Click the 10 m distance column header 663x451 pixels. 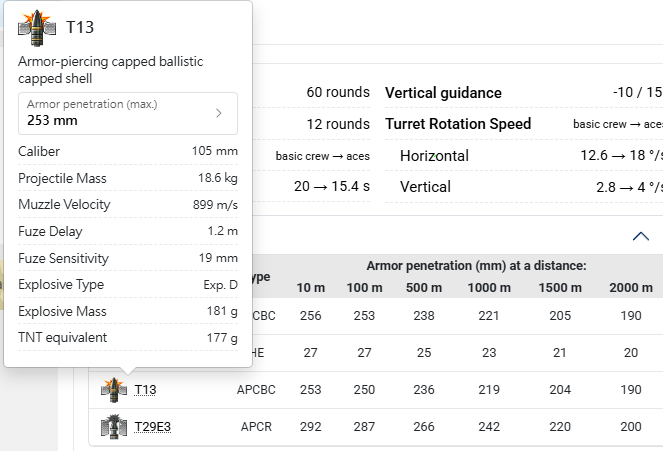click(310, 288)
